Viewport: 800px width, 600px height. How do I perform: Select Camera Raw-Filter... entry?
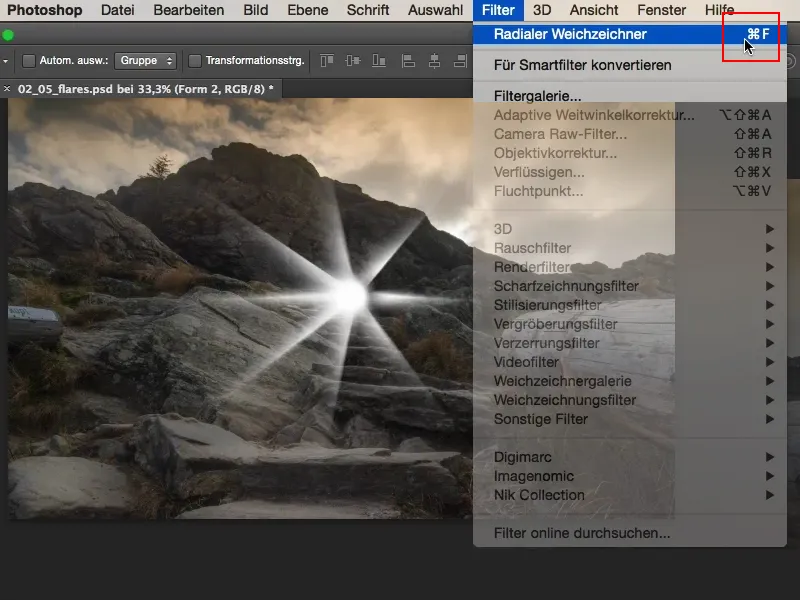click(630, 134)
